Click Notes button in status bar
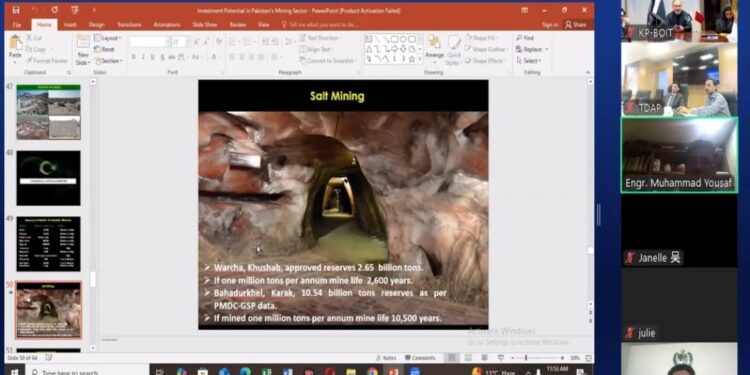This screenshot has height=375, width=750. 386,358
